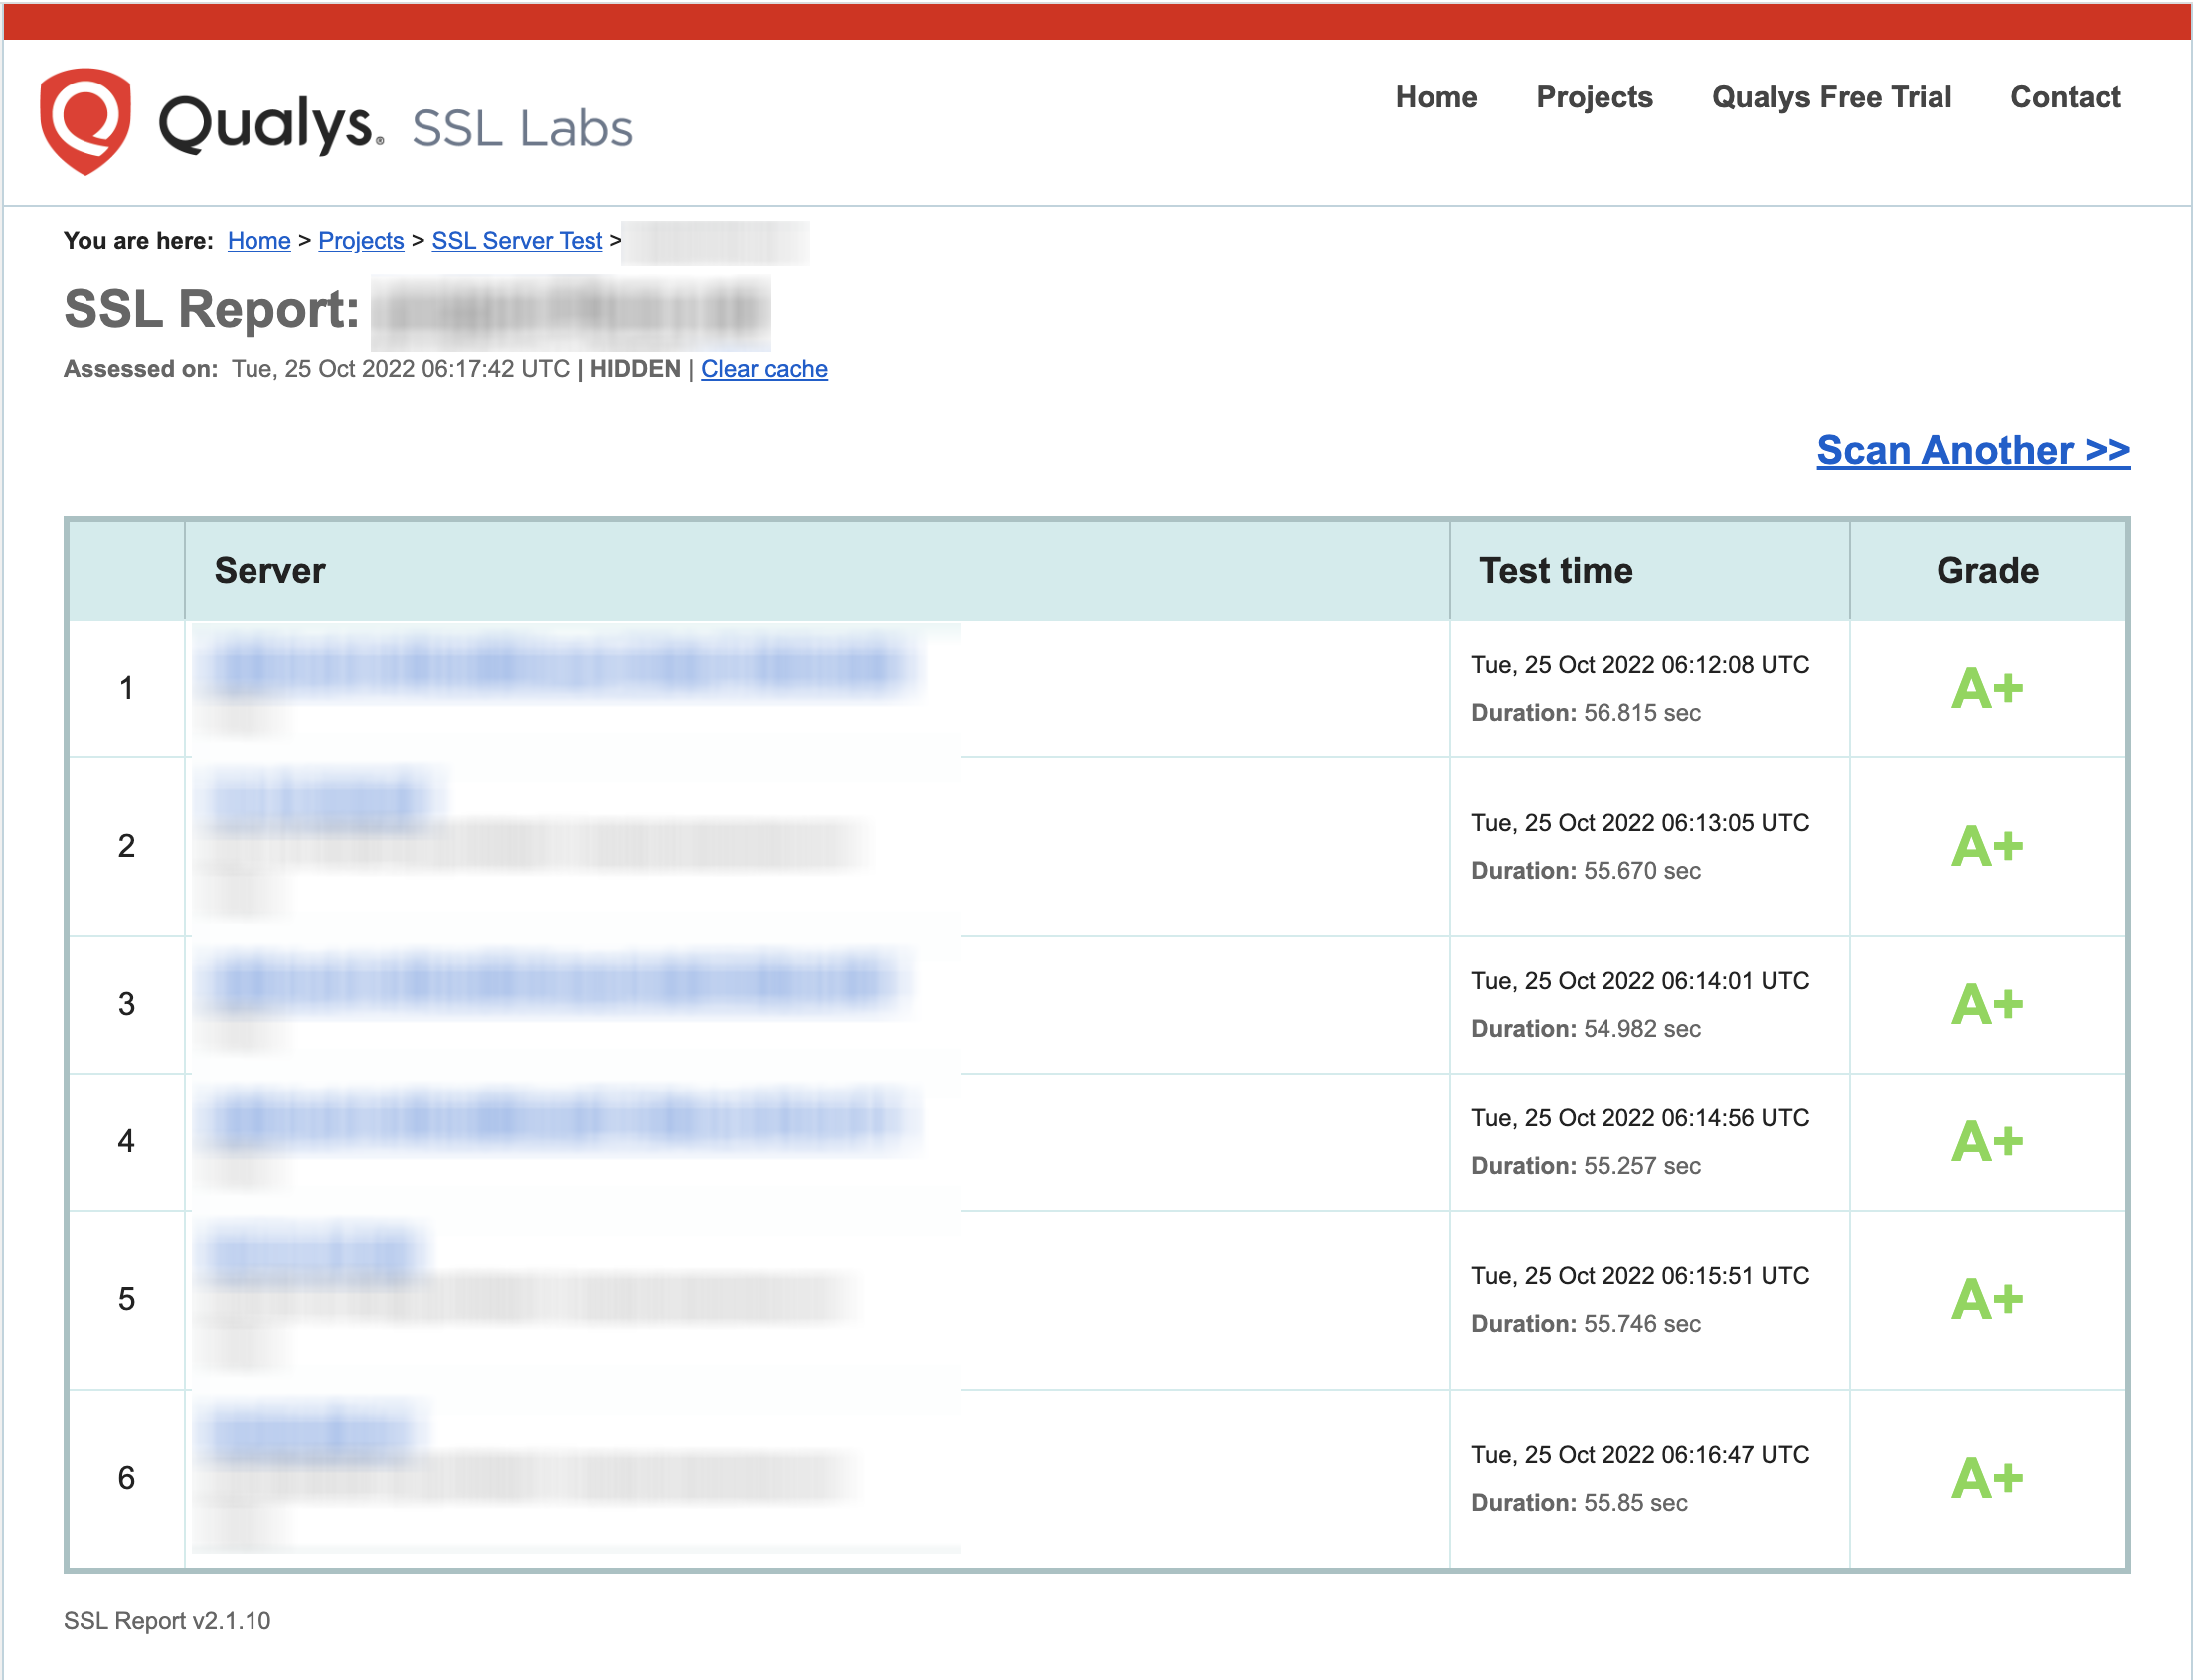
Task: Select test time 06:13:05 UTC text
Action: pyautogui.click(x=1640, y=823)
